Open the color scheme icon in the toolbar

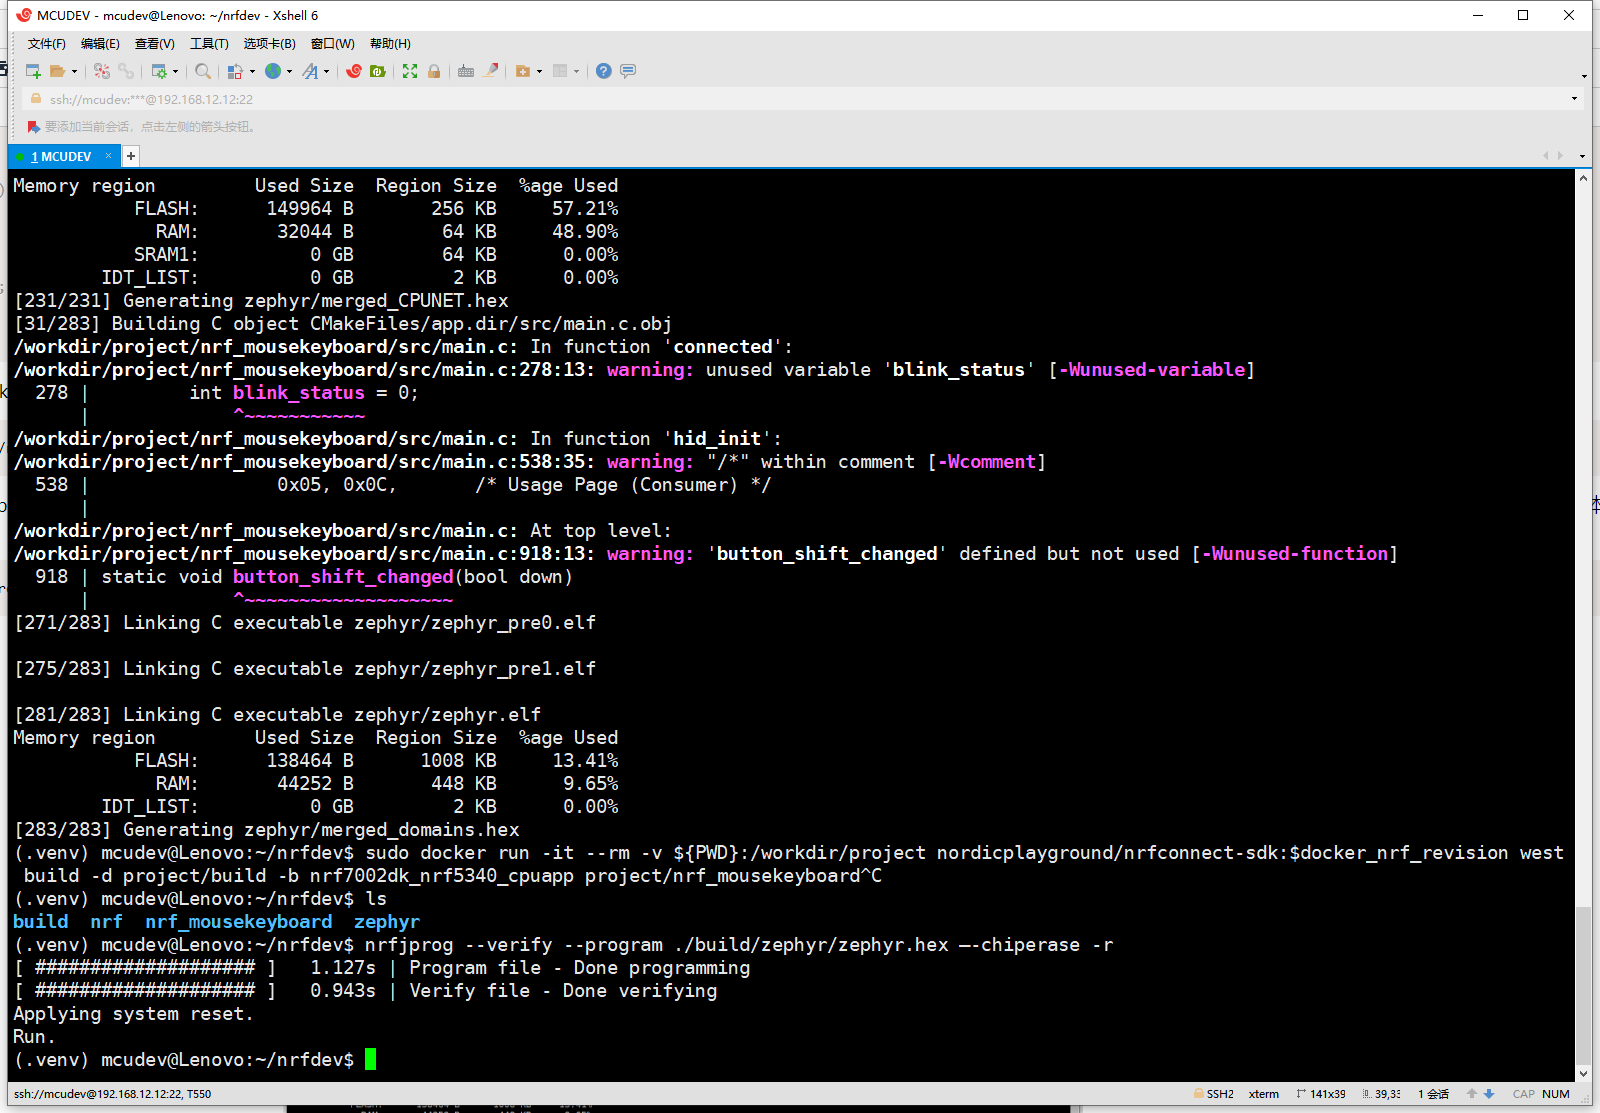235,71
